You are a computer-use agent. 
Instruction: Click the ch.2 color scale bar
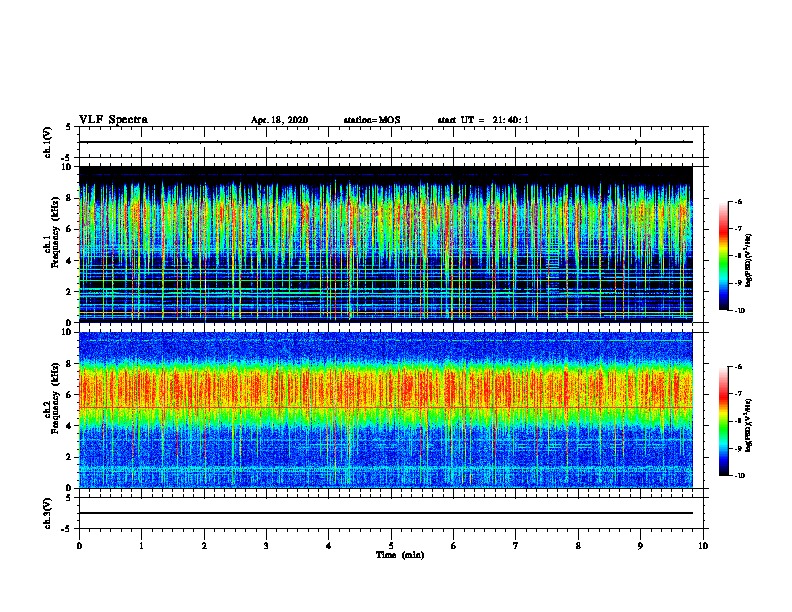[723, 421]
